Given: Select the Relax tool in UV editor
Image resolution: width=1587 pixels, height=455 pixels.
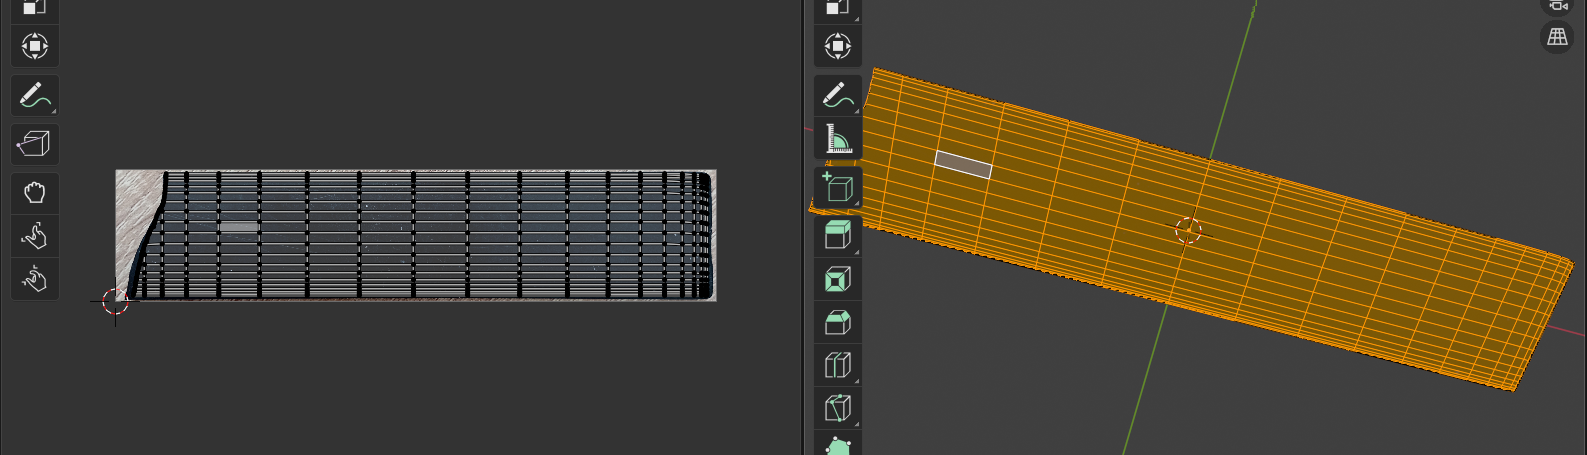Looking at the screenshot, I should pos(35,236).
